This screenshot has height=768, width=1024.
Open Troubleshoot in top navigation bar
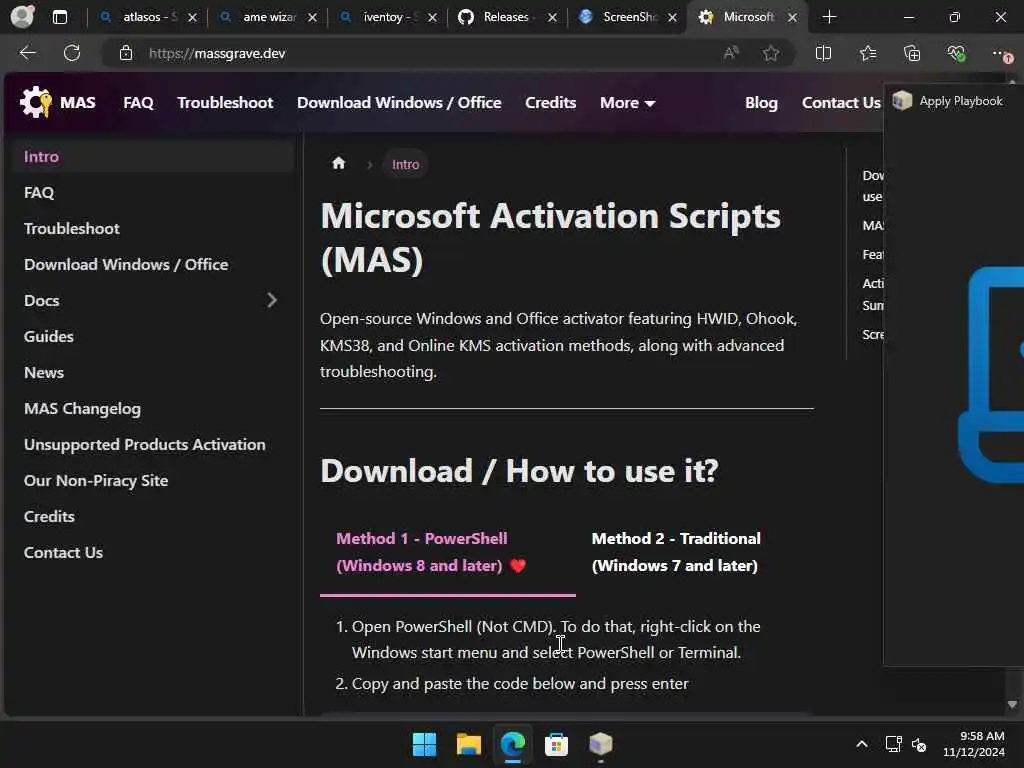[x=225, y=103]
